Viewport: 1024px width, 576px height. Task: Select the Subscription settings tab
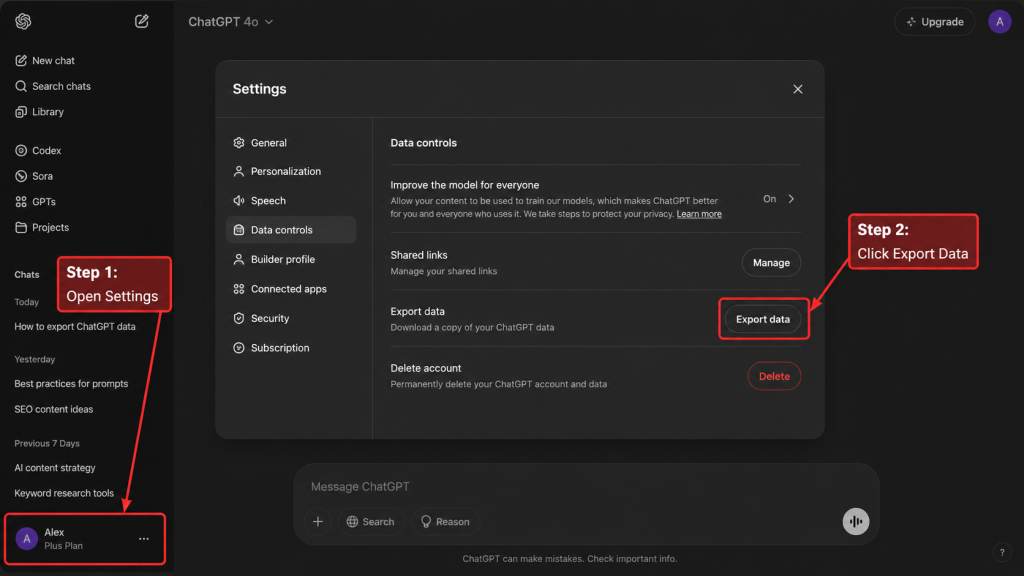tap(291, 347)
